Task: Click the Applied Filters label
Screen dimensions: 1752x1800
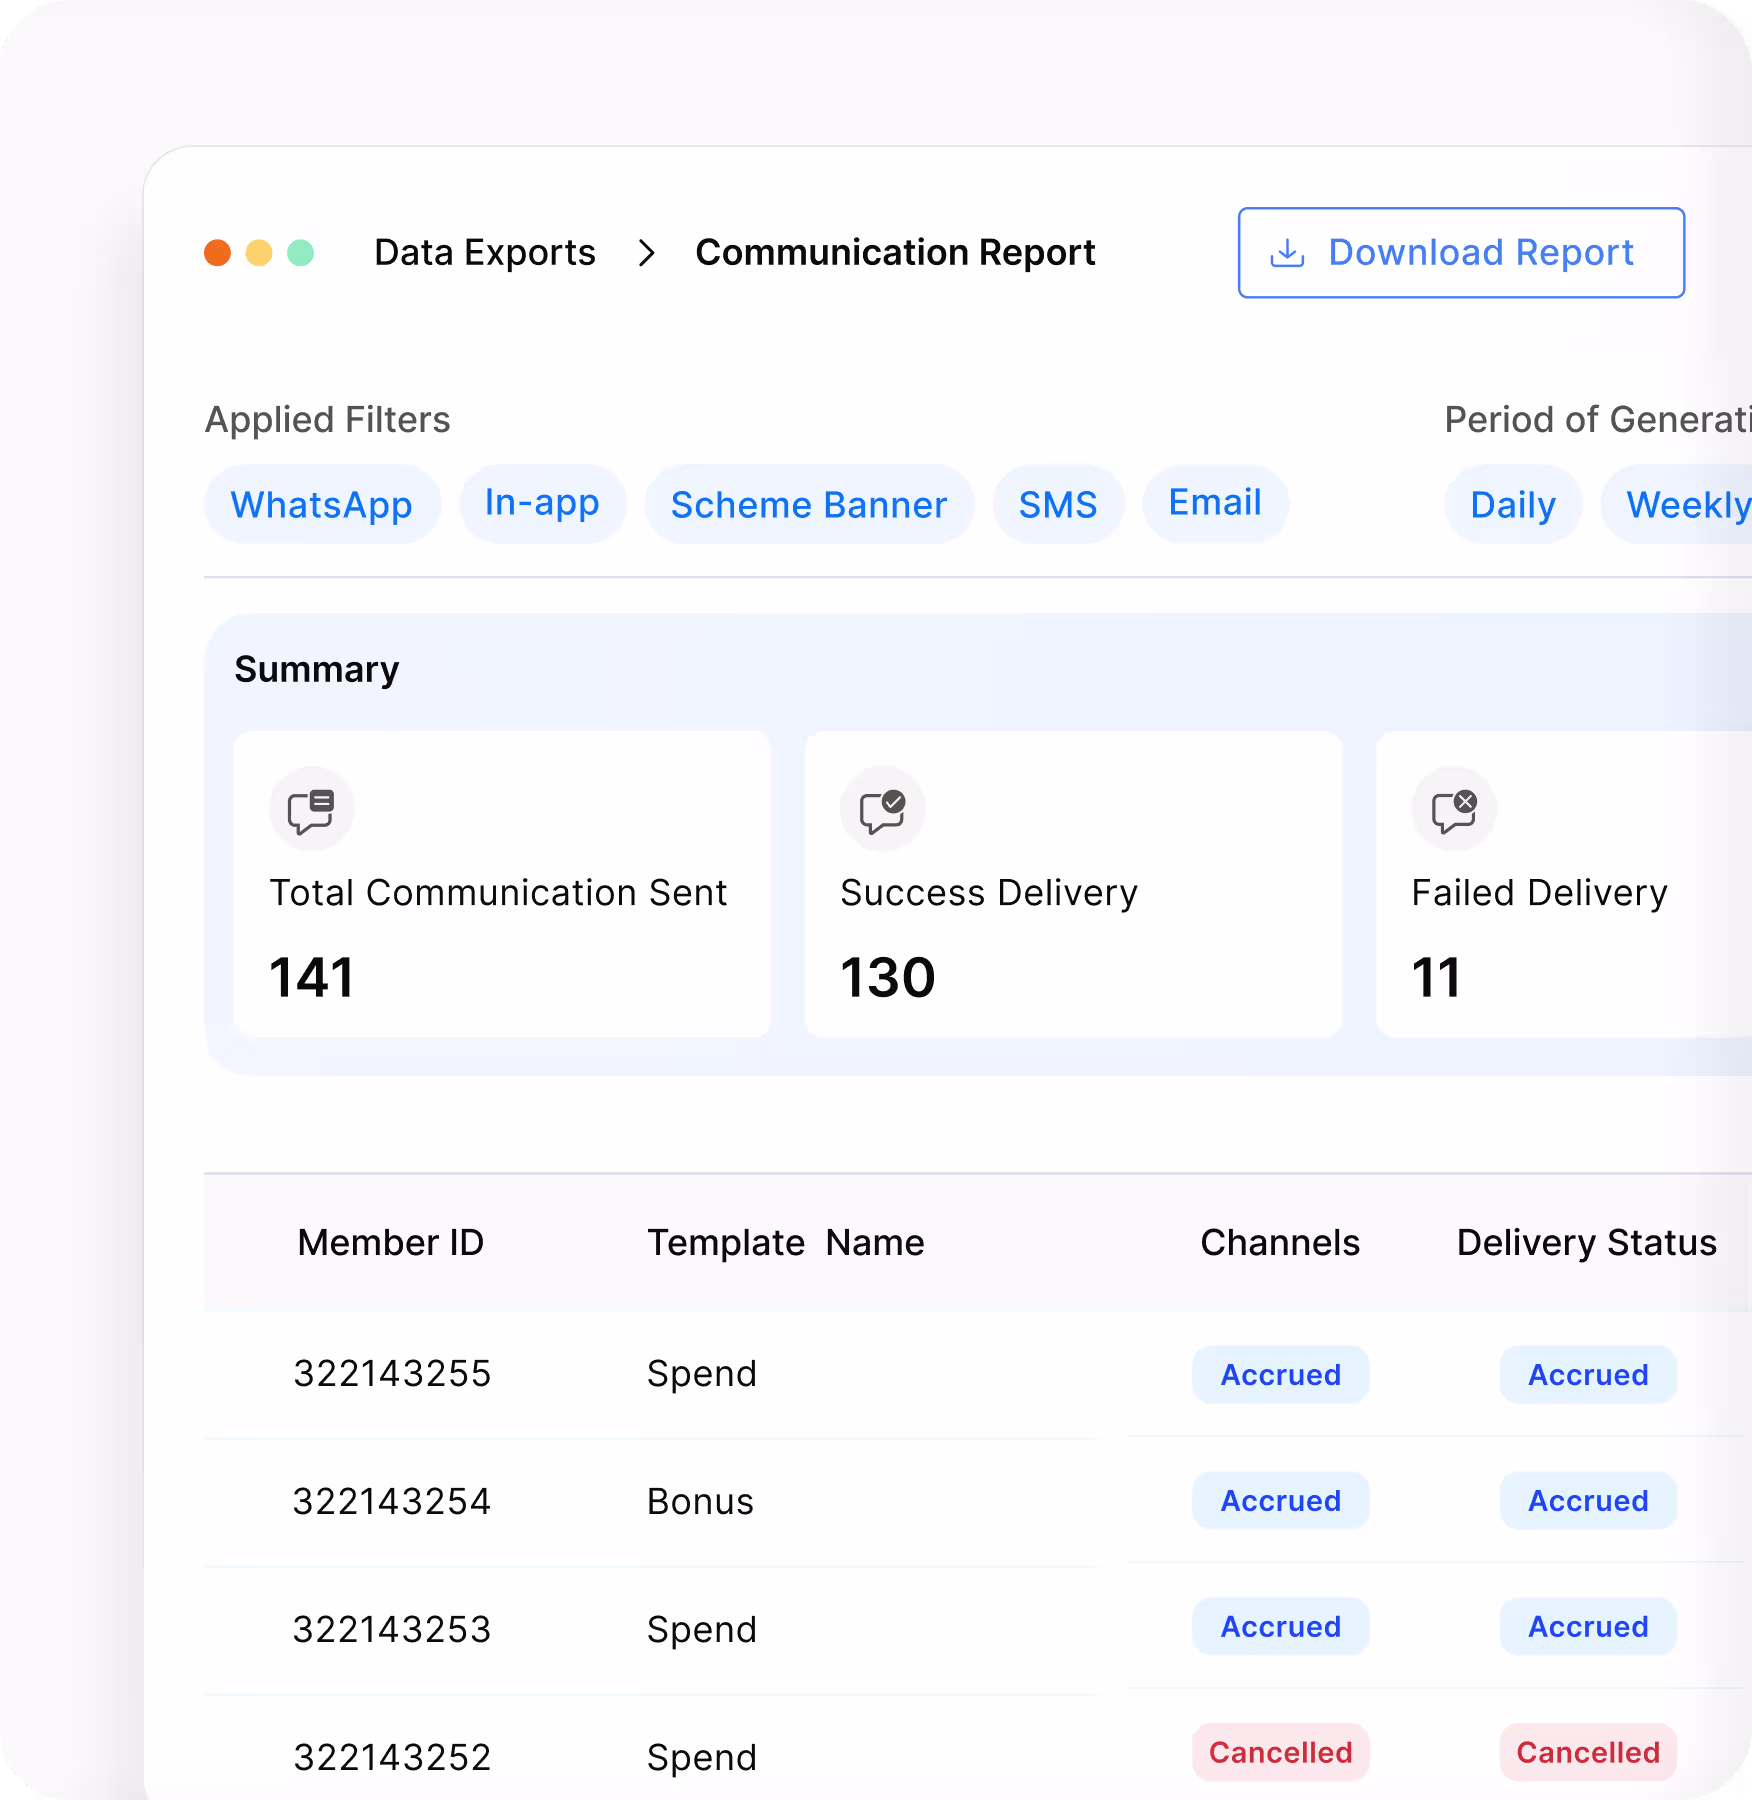Action: [x=328, y=420]
